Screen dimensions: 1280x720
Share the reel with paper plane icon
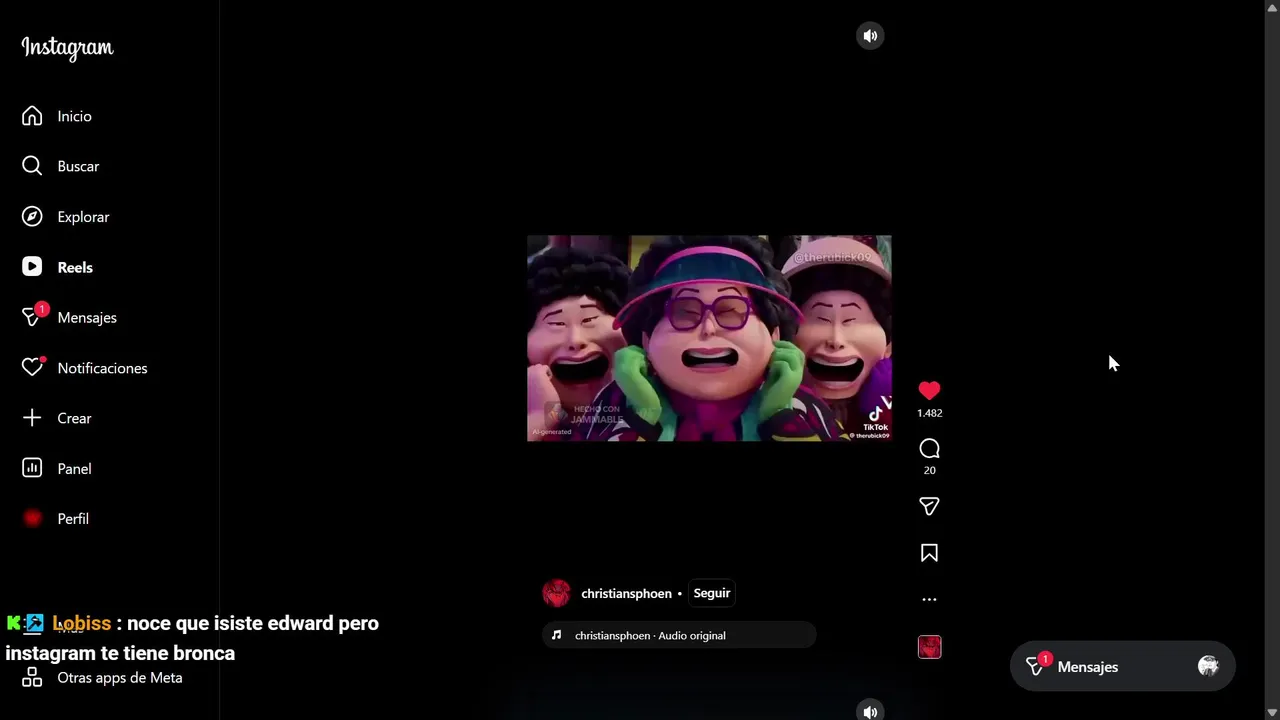(929, 506)
